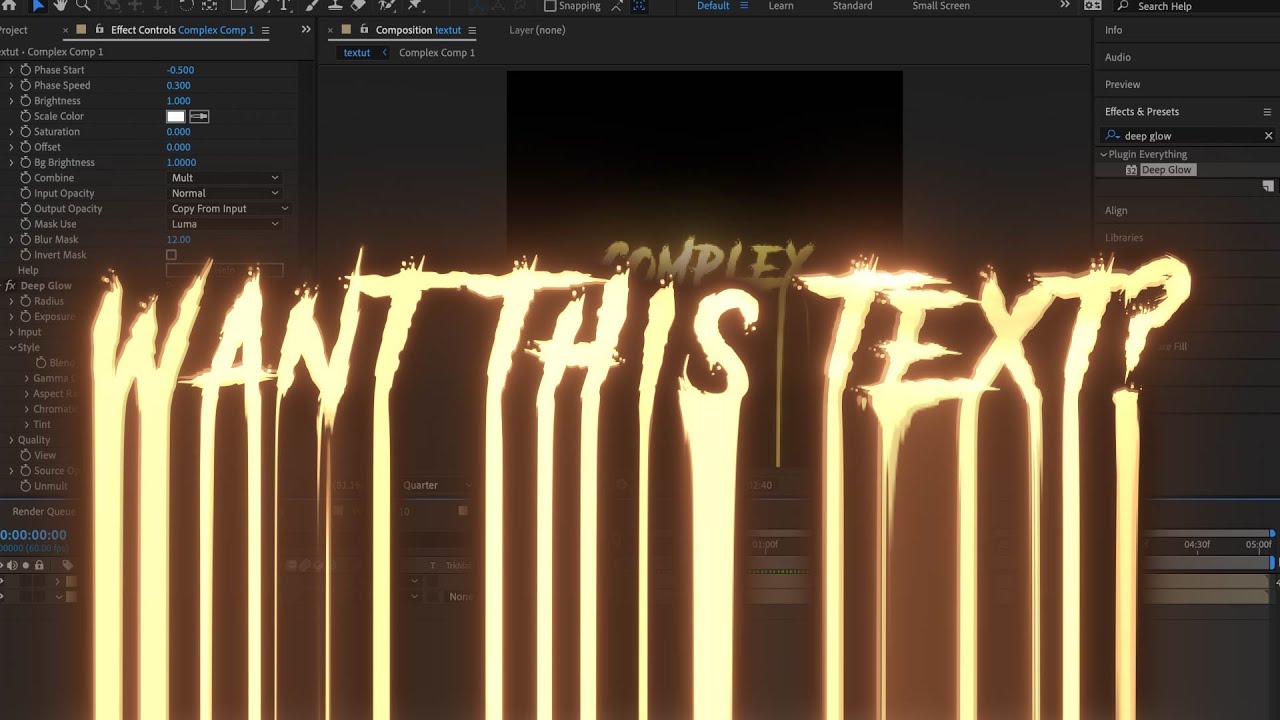Switch to Standard workspace
Image resolution: width=1280 pixels, height=720 pixels.
point(852,6)
